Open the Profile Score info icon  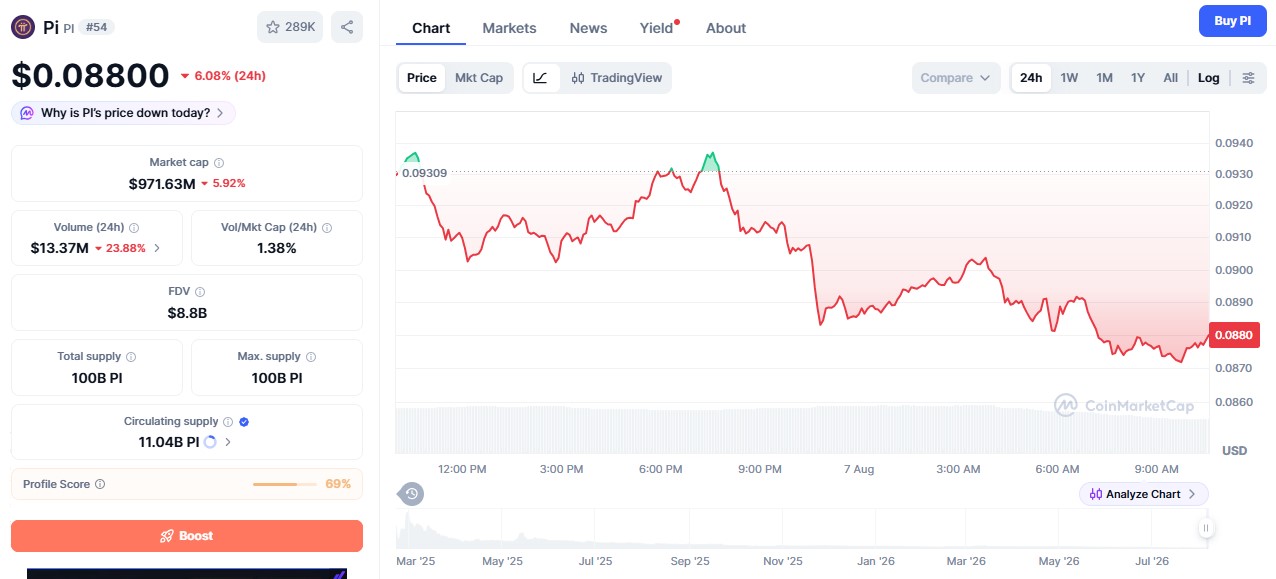click(x=100, y=484)
